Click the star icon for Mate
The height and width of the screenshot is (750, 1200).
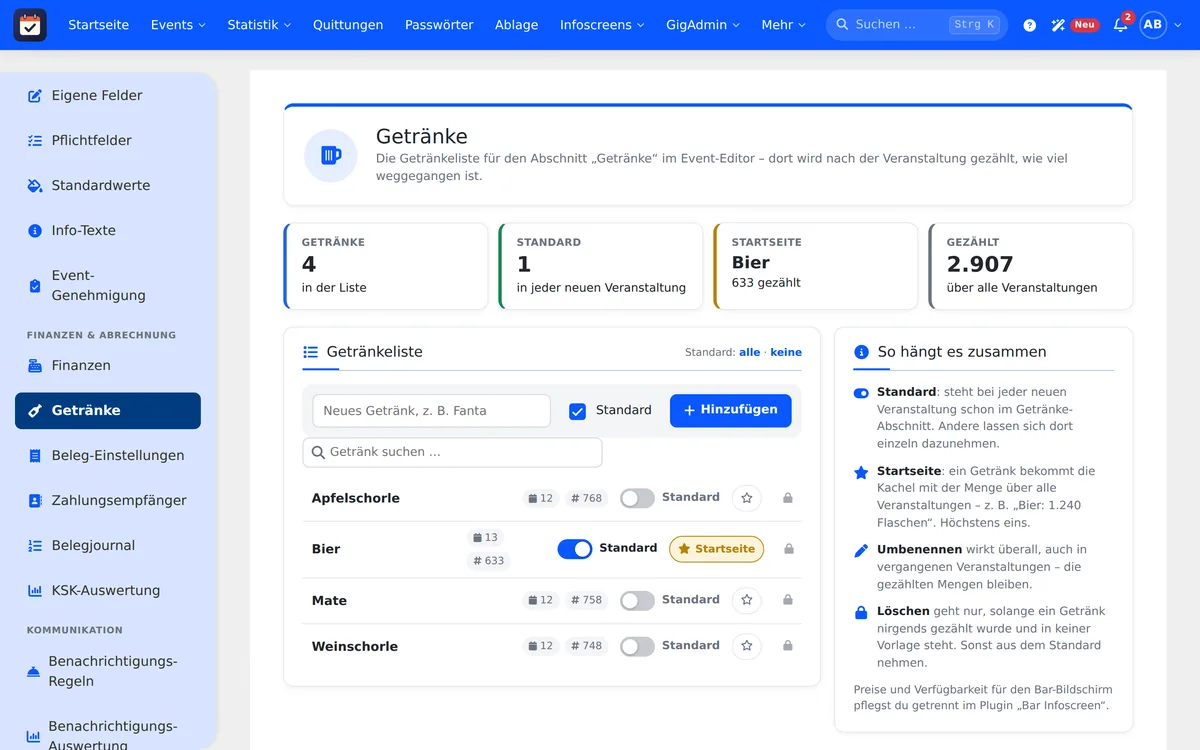pos(747,600)
